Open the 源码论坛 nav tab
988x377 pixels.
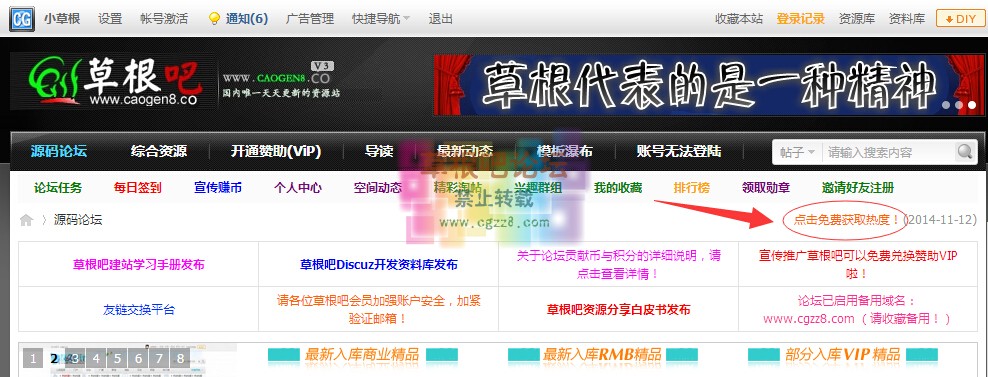pos(59,151)
